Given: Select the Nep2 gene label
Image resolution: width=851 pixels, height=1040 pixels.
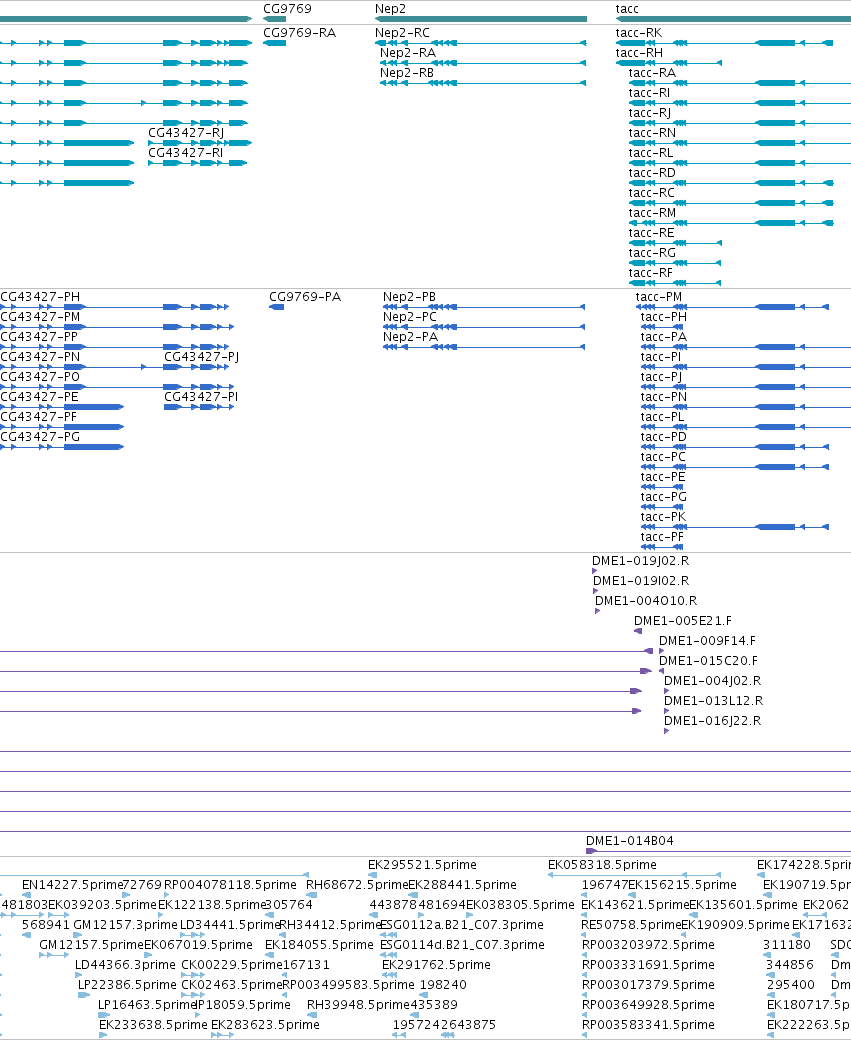Looking at the screenshot, I should (390, 9).
